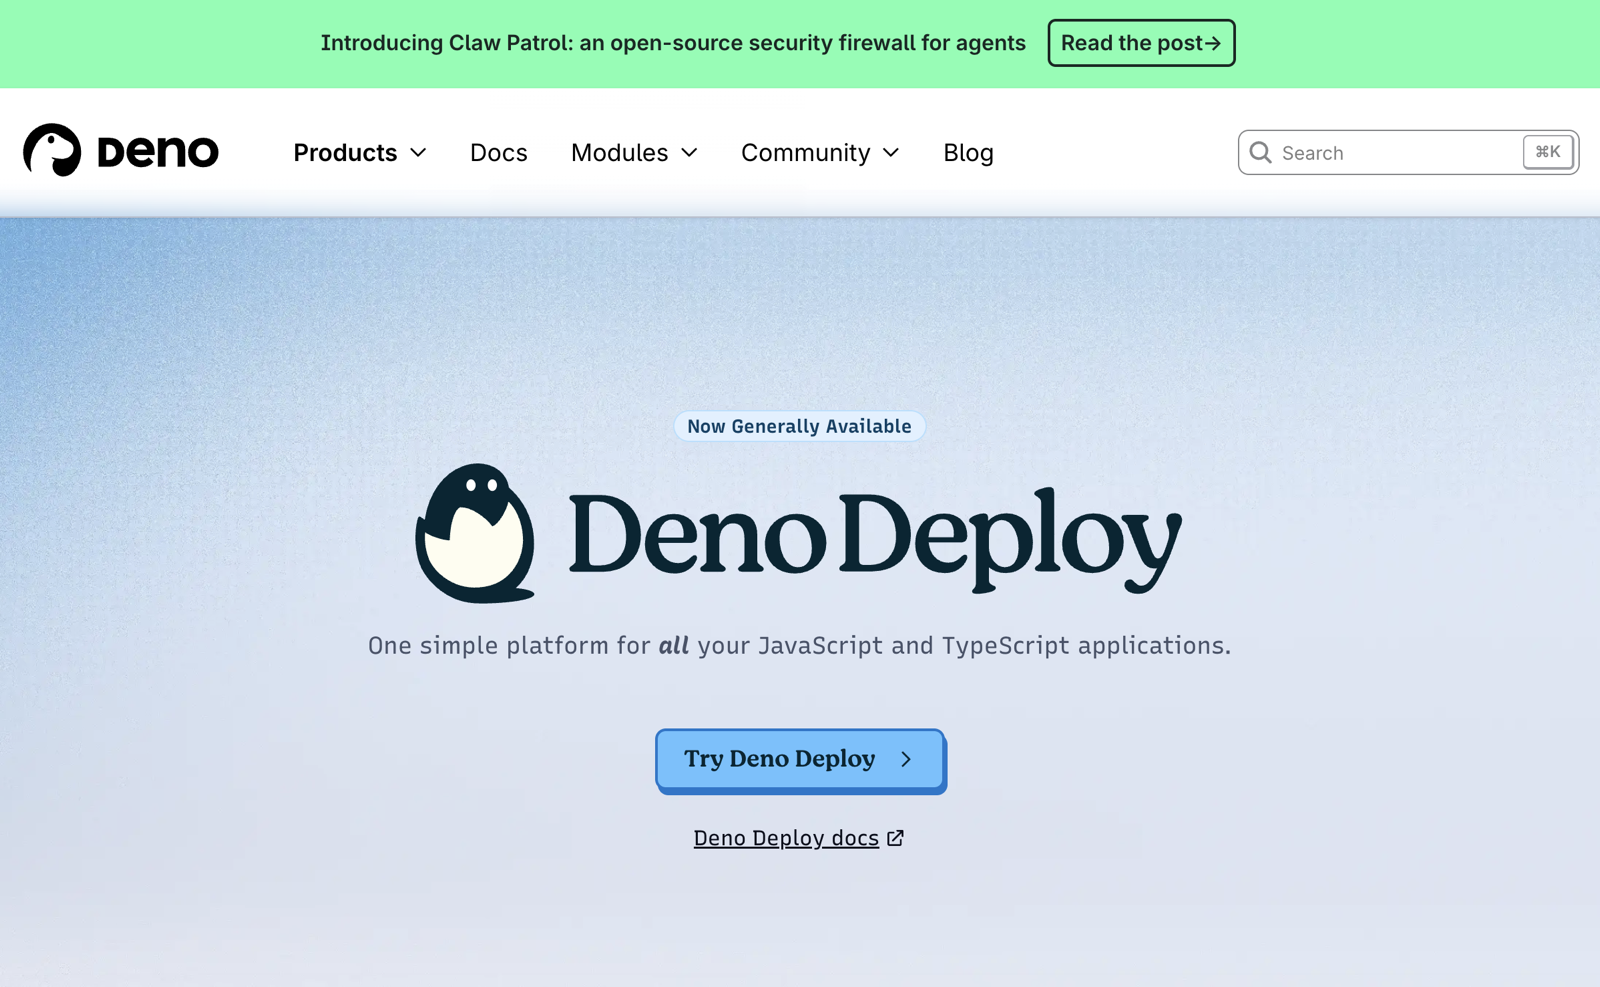Click the Read the post button

[x=1141, y=43]
